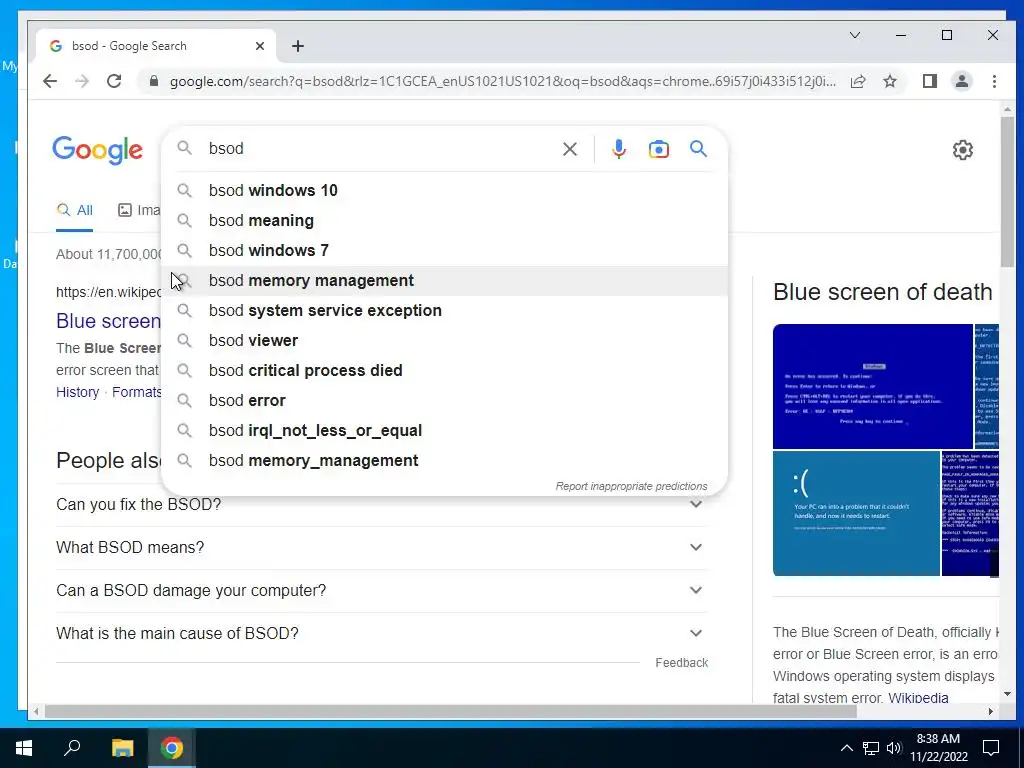
Task: Switch to the All results tab
Action: [x=74, y=210]
